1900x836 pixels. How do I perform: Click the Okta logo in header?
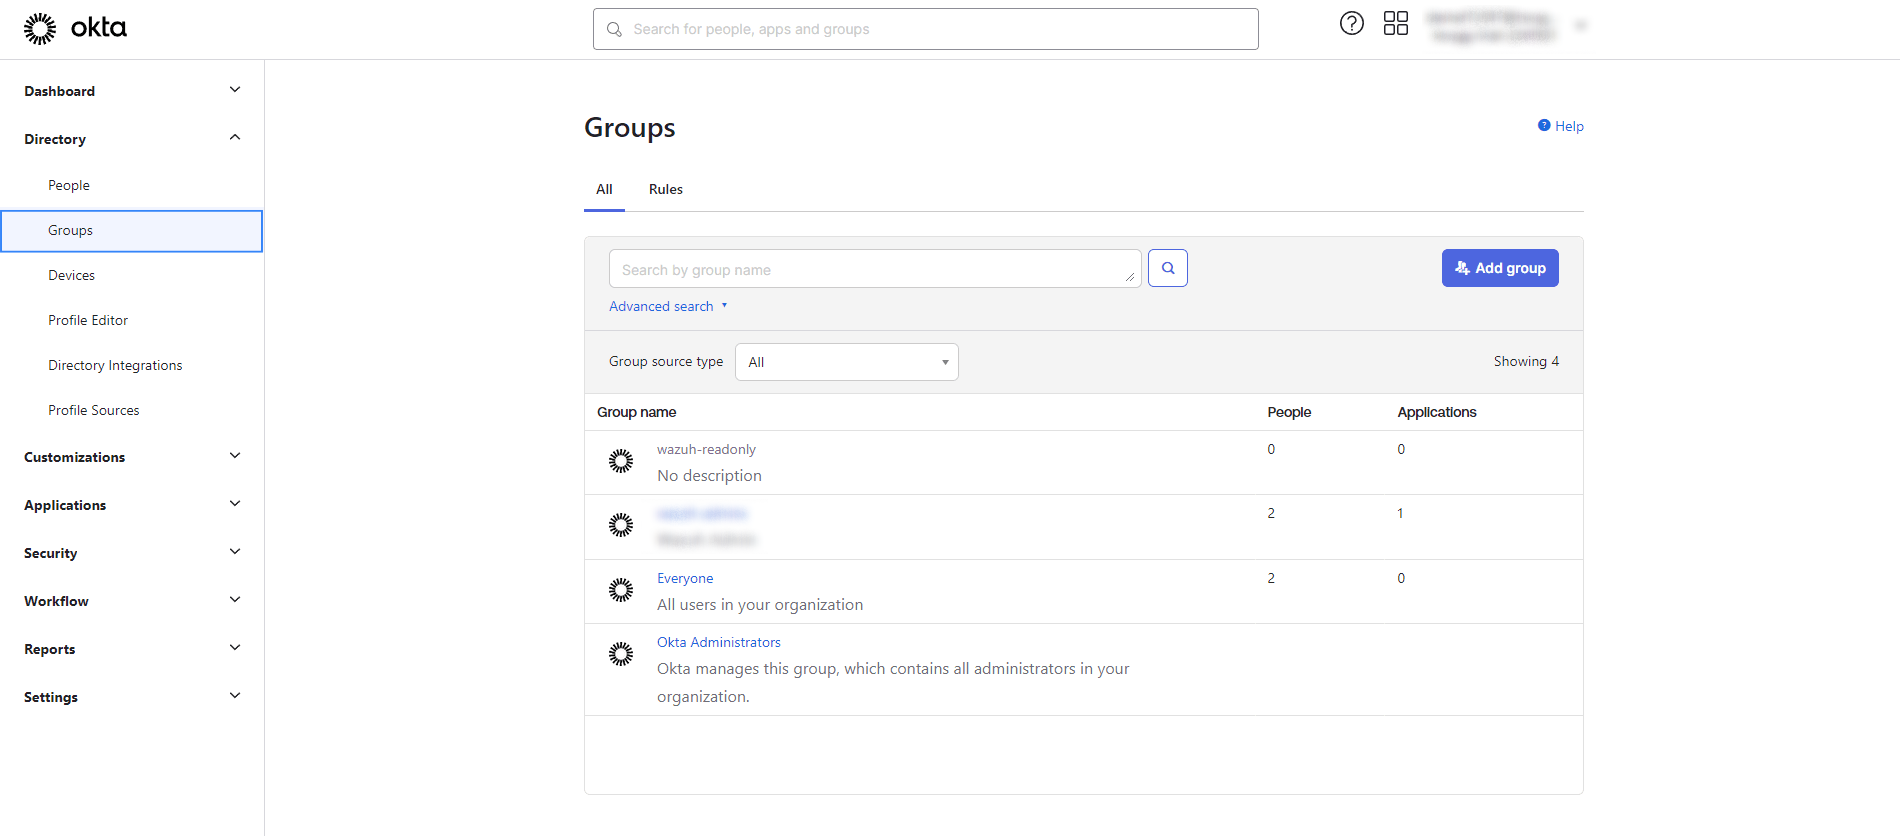(x=75, y=28)
